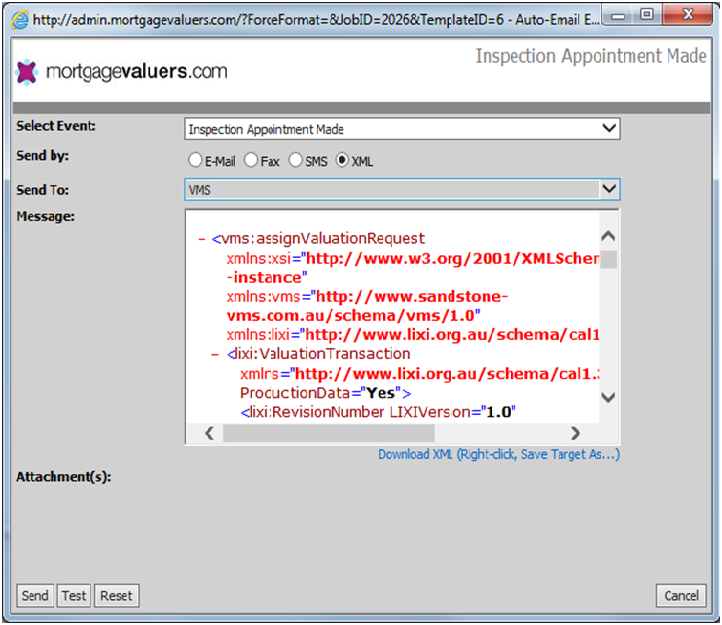Select the Fax radio button
The height and width of the screenshot is (625, 722).
251,160
